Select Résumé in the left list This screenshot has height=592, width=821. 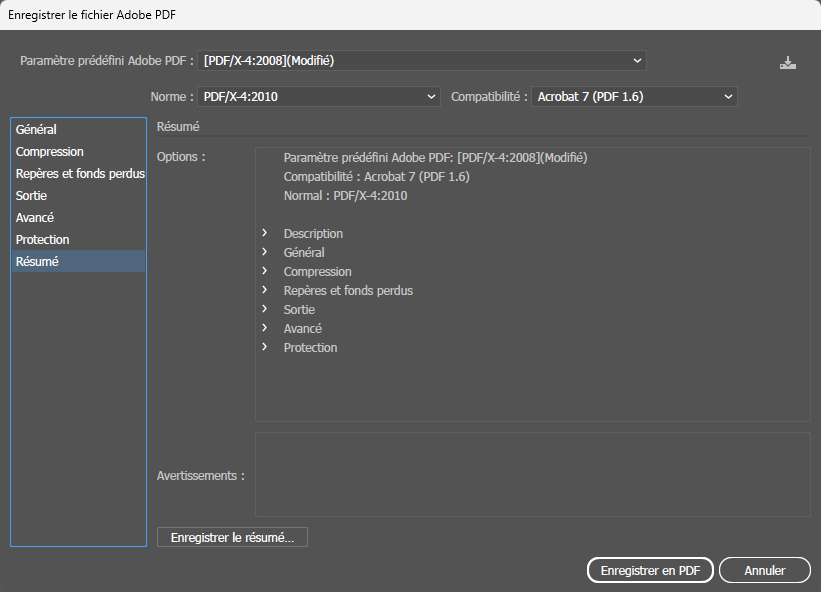(x=38, y=262)
